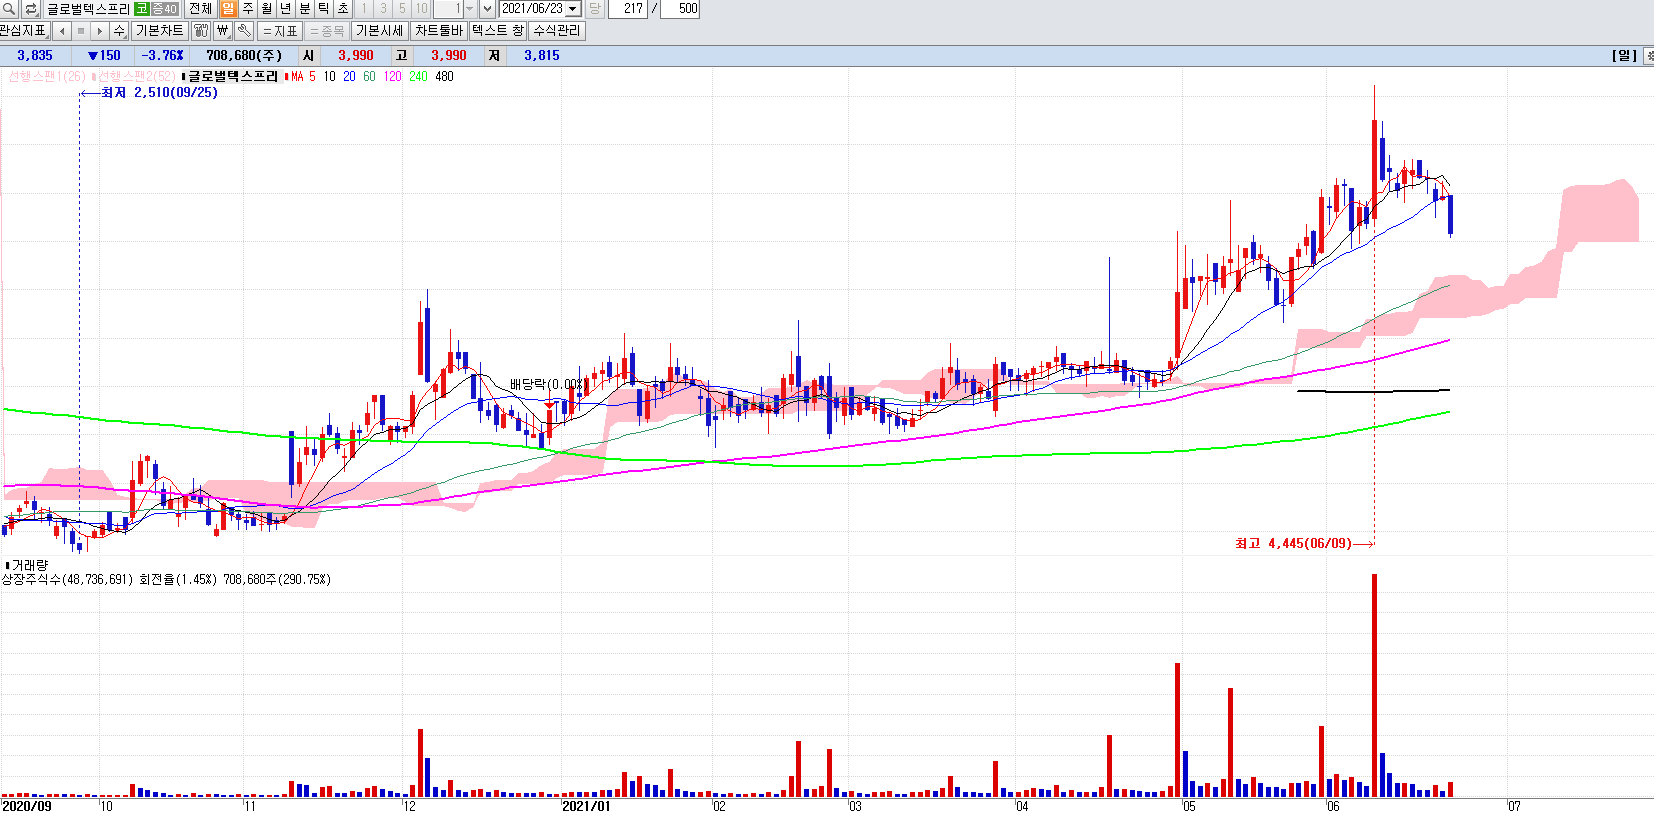Select the 기본차트 button
This screenshot has width=1654, height=813.
coord(160,31)
